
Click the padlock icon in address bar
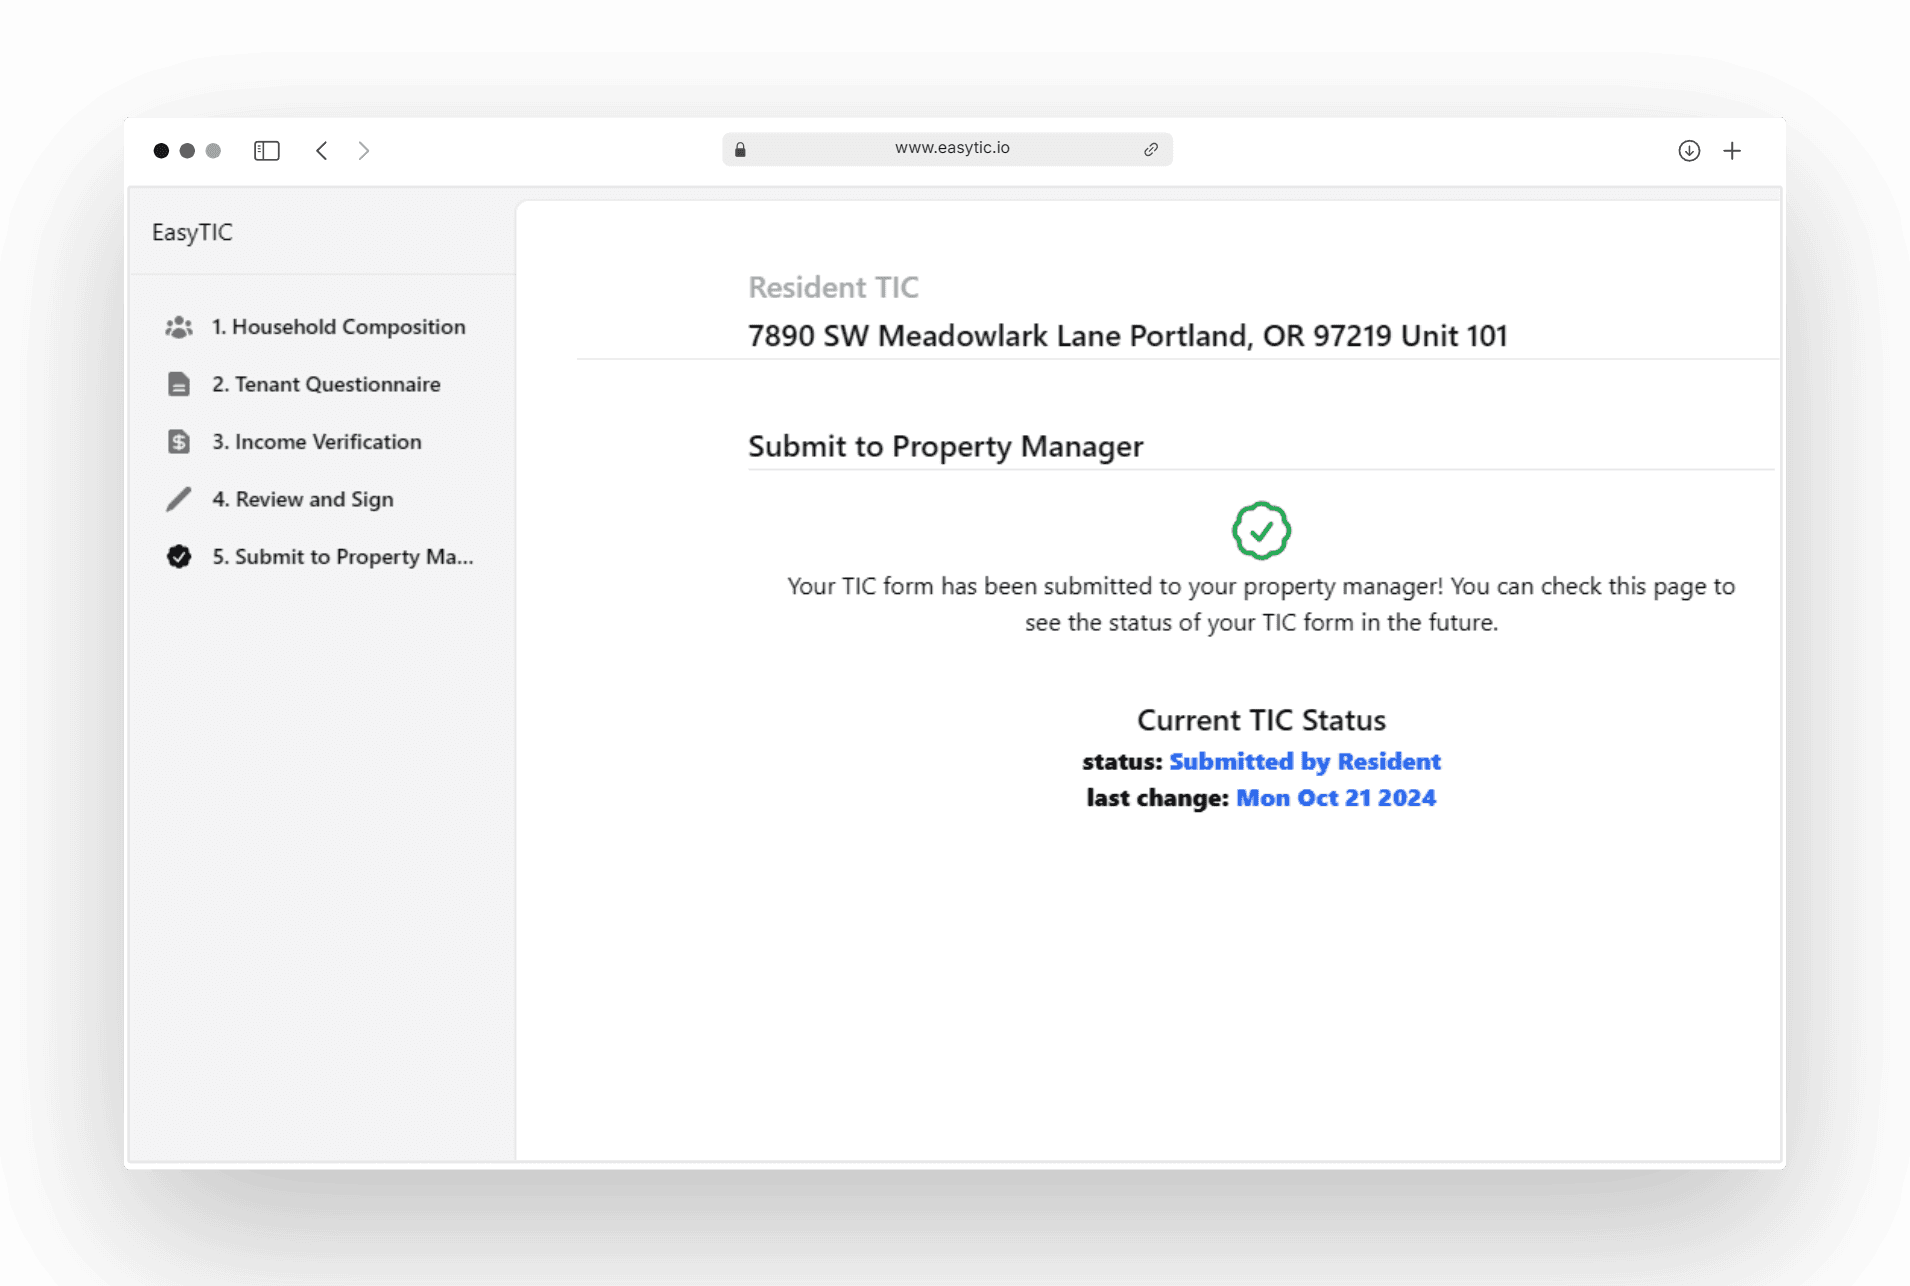[x=740, y=149]
